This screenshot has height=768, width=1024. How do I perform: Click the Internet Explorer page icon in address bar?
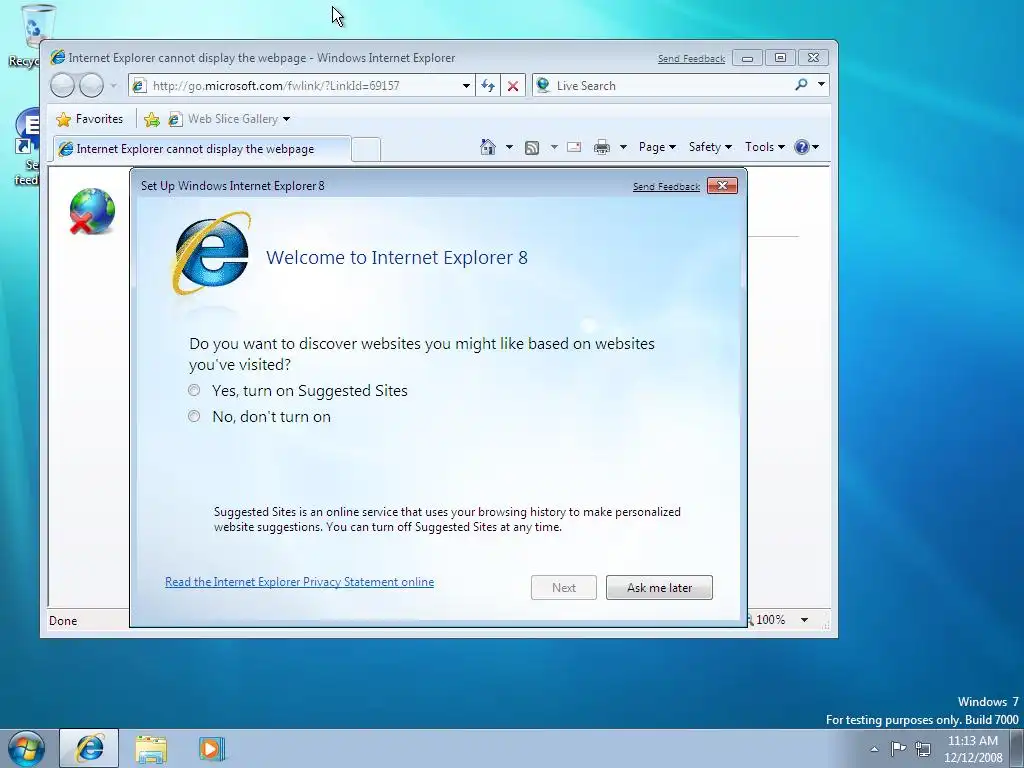[139, 86]
